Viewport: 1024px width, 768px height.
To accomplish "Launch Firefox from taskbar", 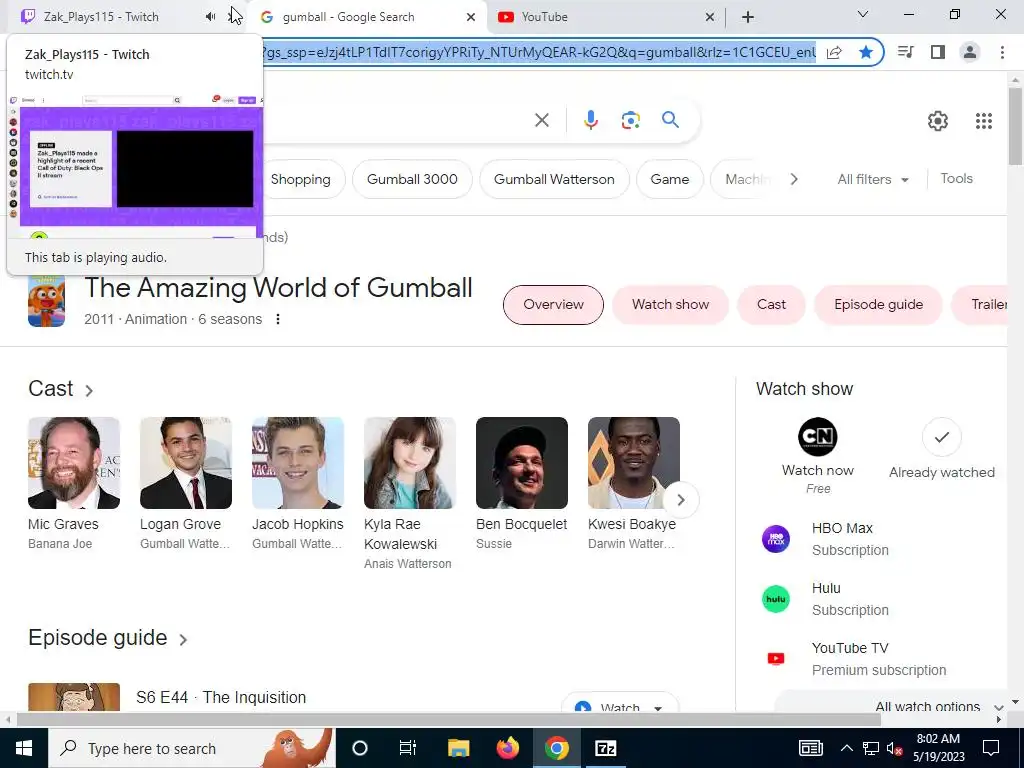I will pos(507,748).
